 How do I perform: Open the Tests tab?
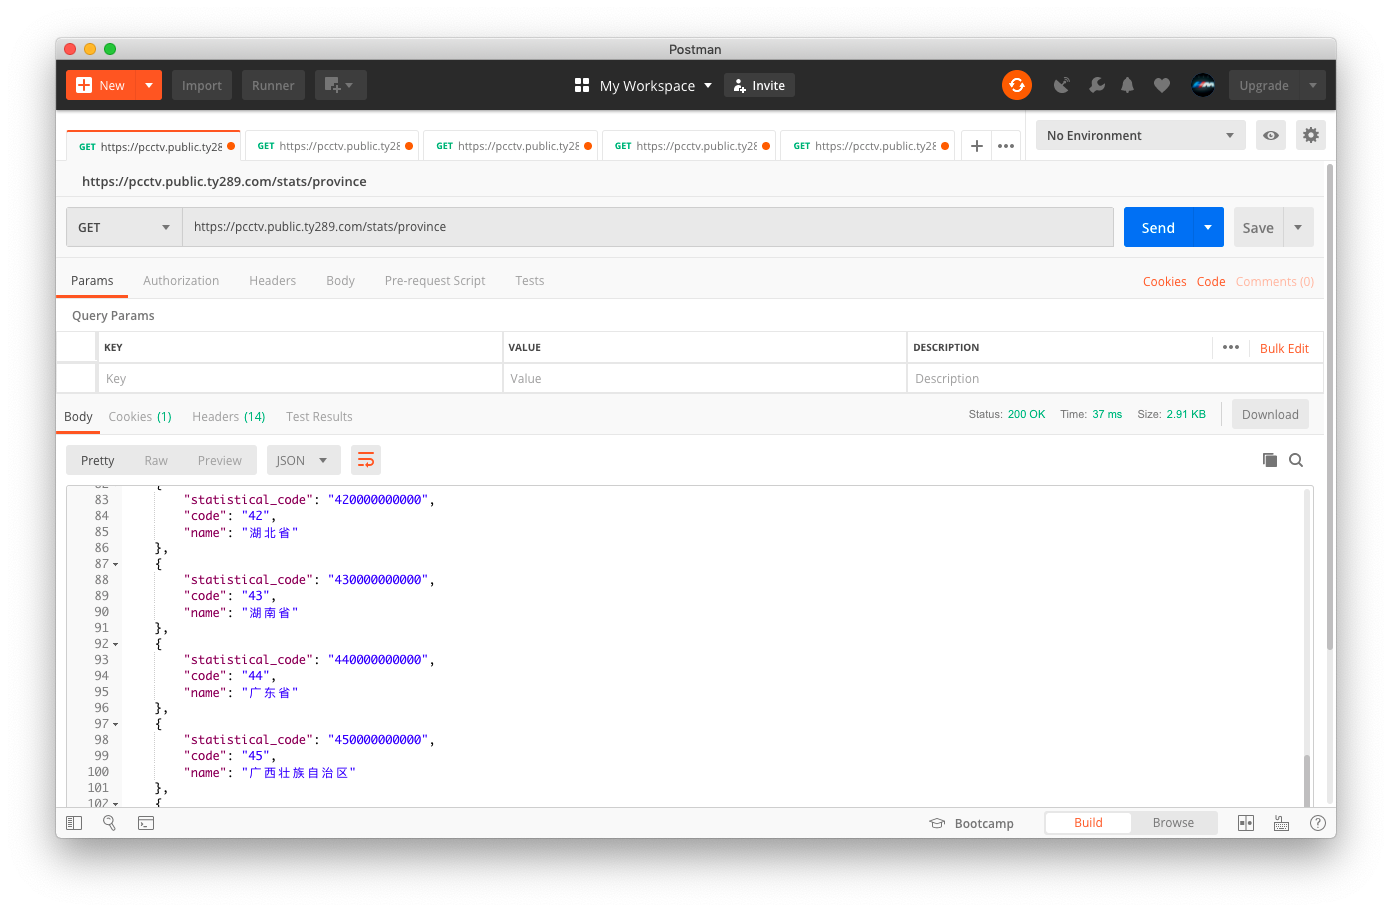point(530,281)
